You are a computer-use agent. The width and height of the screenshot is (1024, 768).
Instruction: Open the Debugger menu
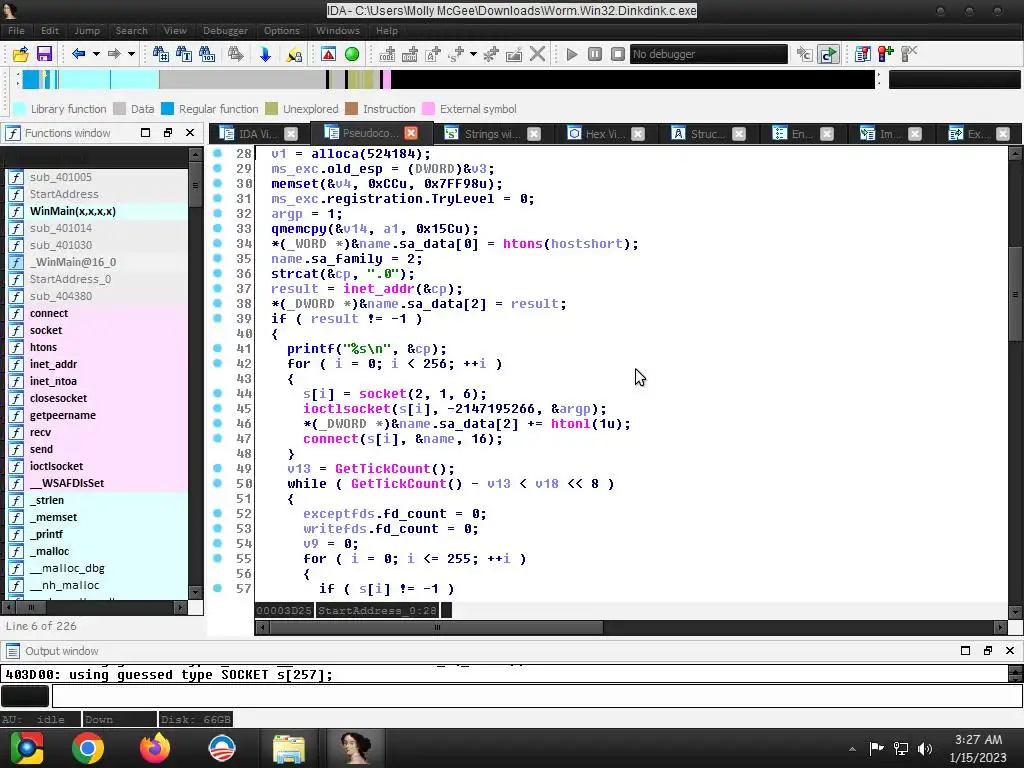click(x=225, y=31)
